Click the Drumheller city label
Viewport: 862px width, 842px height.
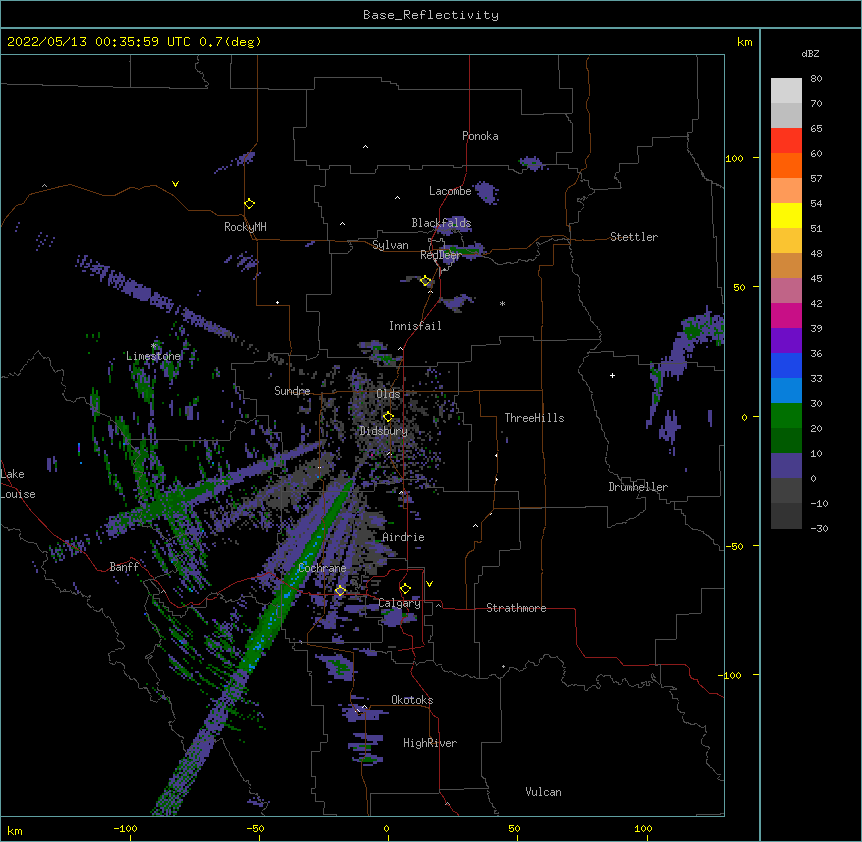point(638,487)
